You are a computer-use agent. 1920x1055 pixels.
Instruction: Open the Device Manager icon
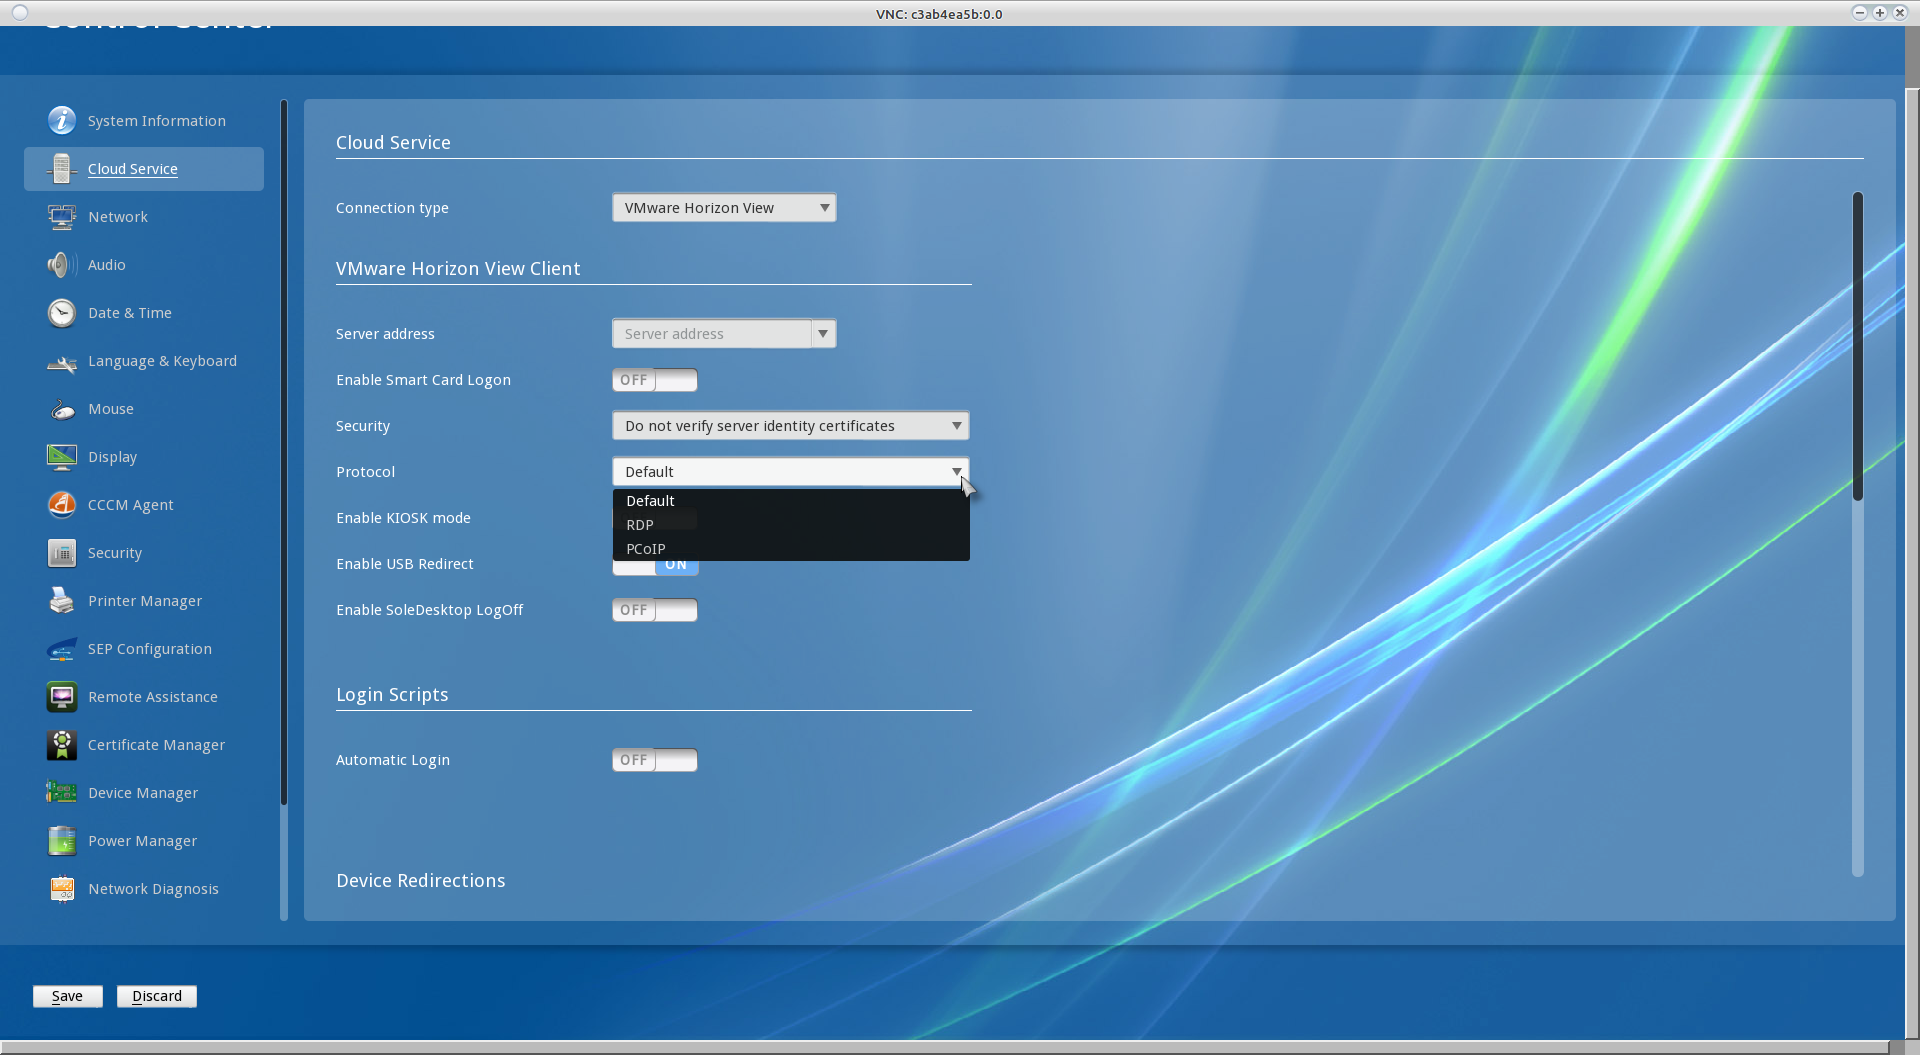pos(62,793)
